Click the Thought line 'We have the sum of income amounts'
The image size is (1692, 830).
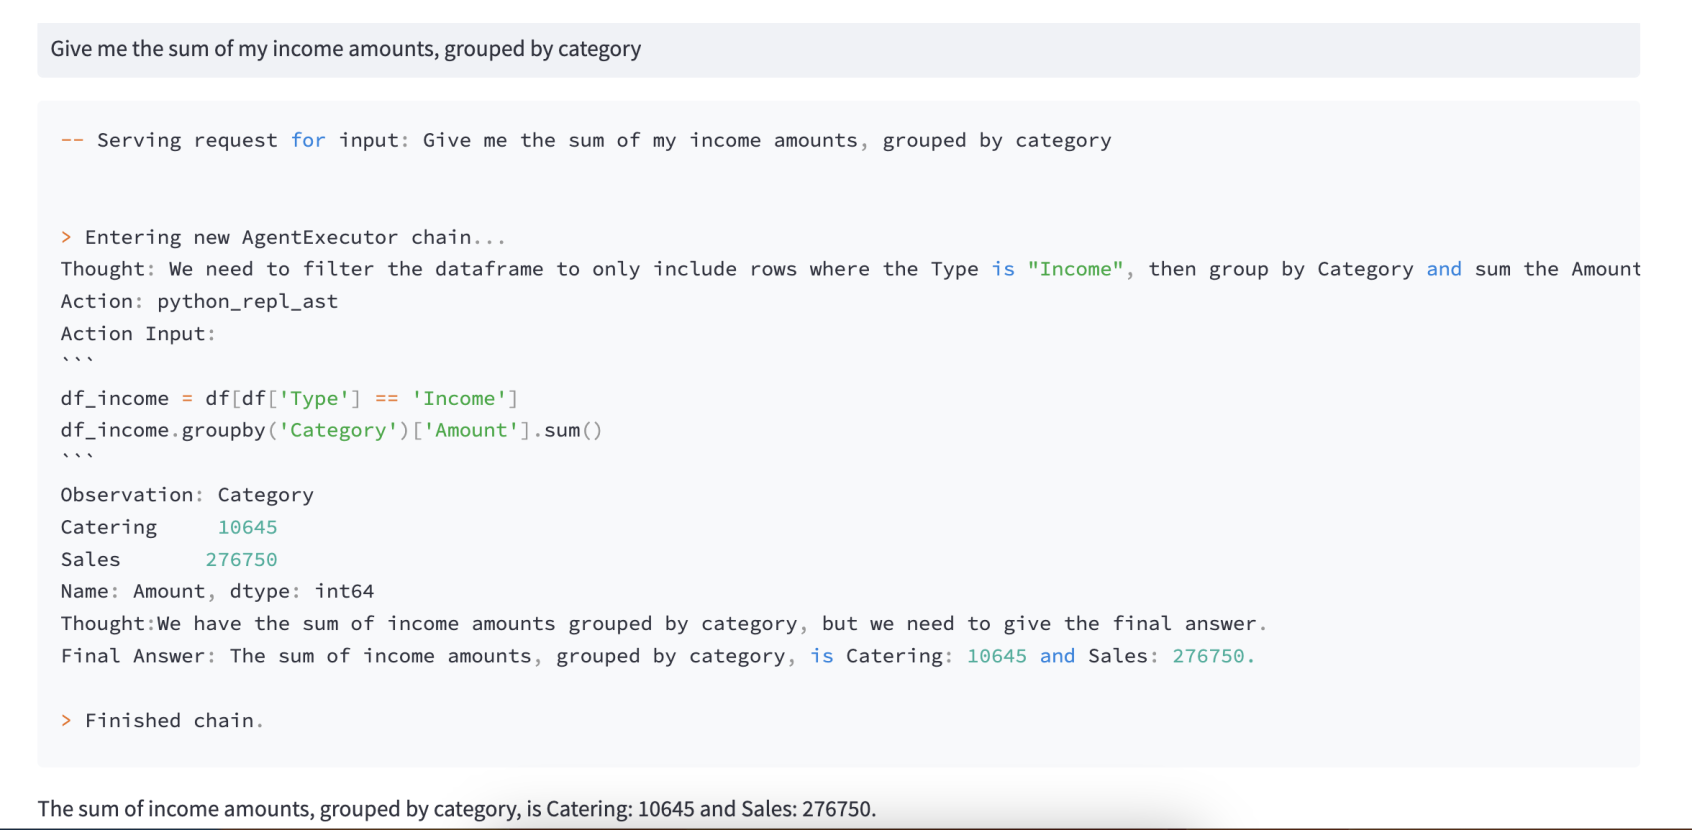tap(664, 624)
